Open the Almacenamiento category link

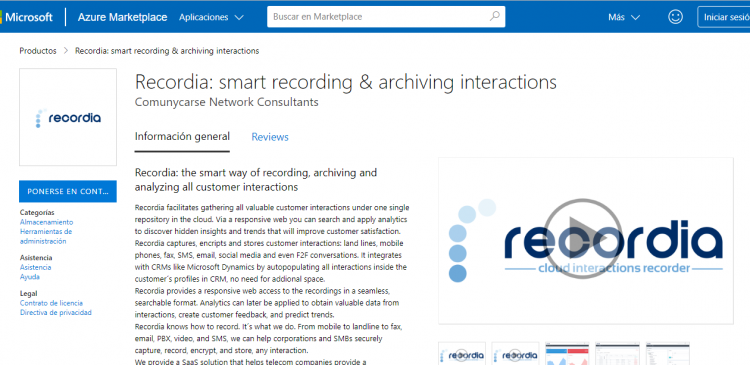tap(46, 222)
